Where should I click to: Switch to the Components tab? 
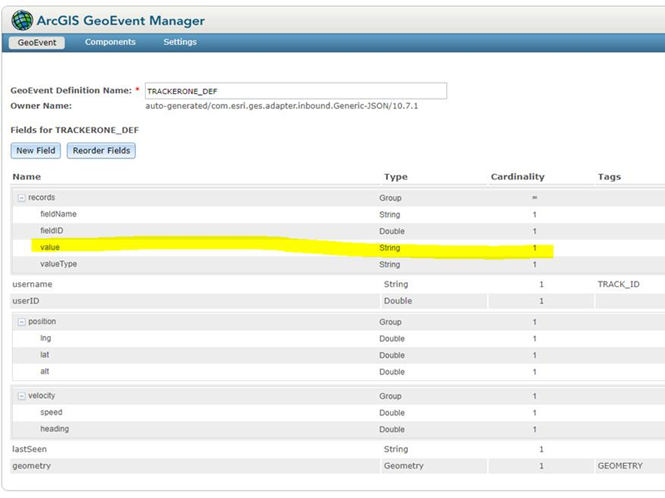pos(110,42)
